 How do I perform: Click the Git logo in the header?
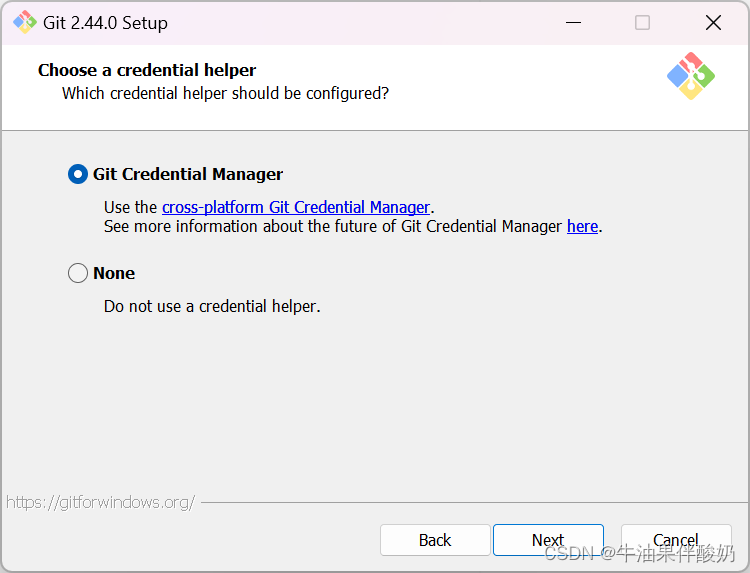click(x=691, y=76)
